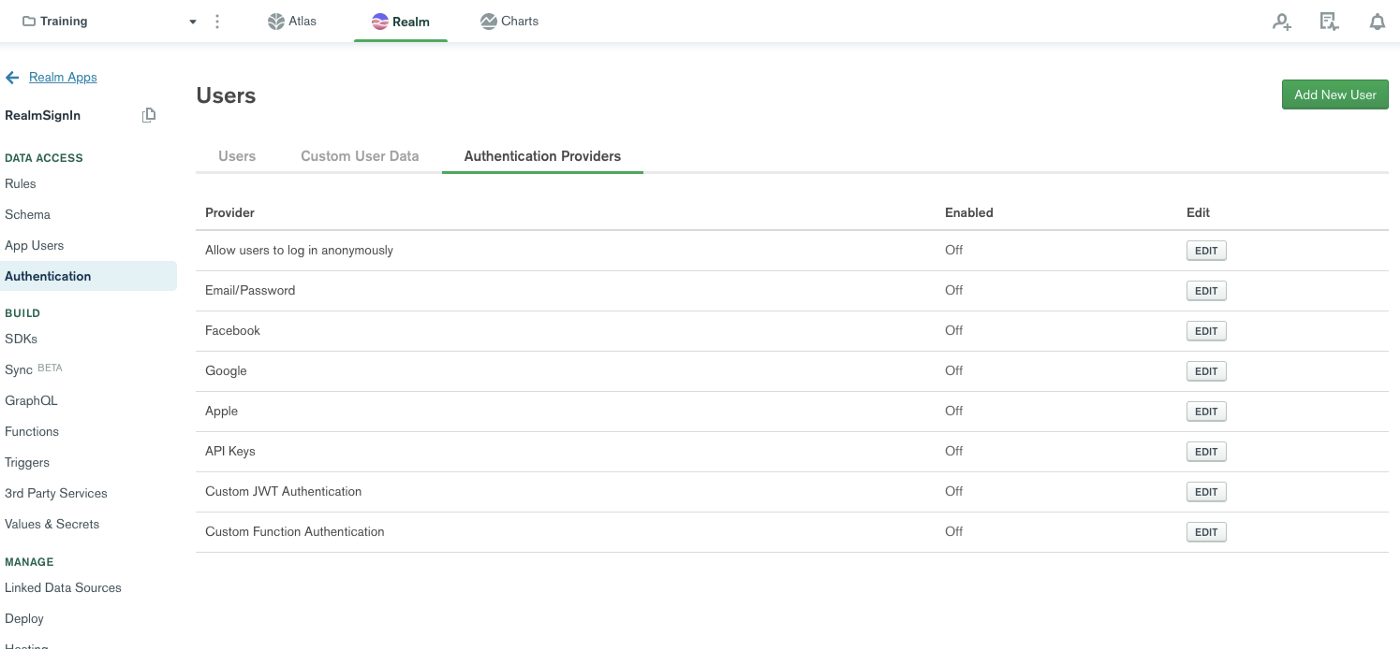
Task: Click the Apple provider name
Action: tap(221, 411)
